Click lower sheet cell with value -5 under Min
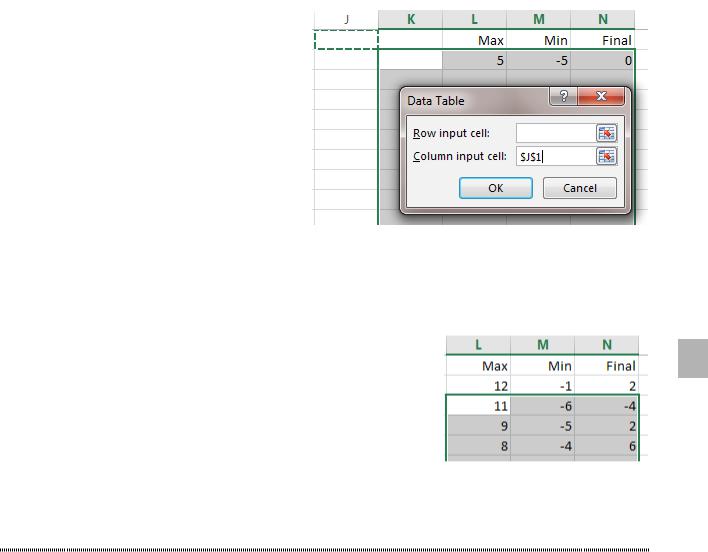This screenshot has width=708, height=552. pos(542,426)
